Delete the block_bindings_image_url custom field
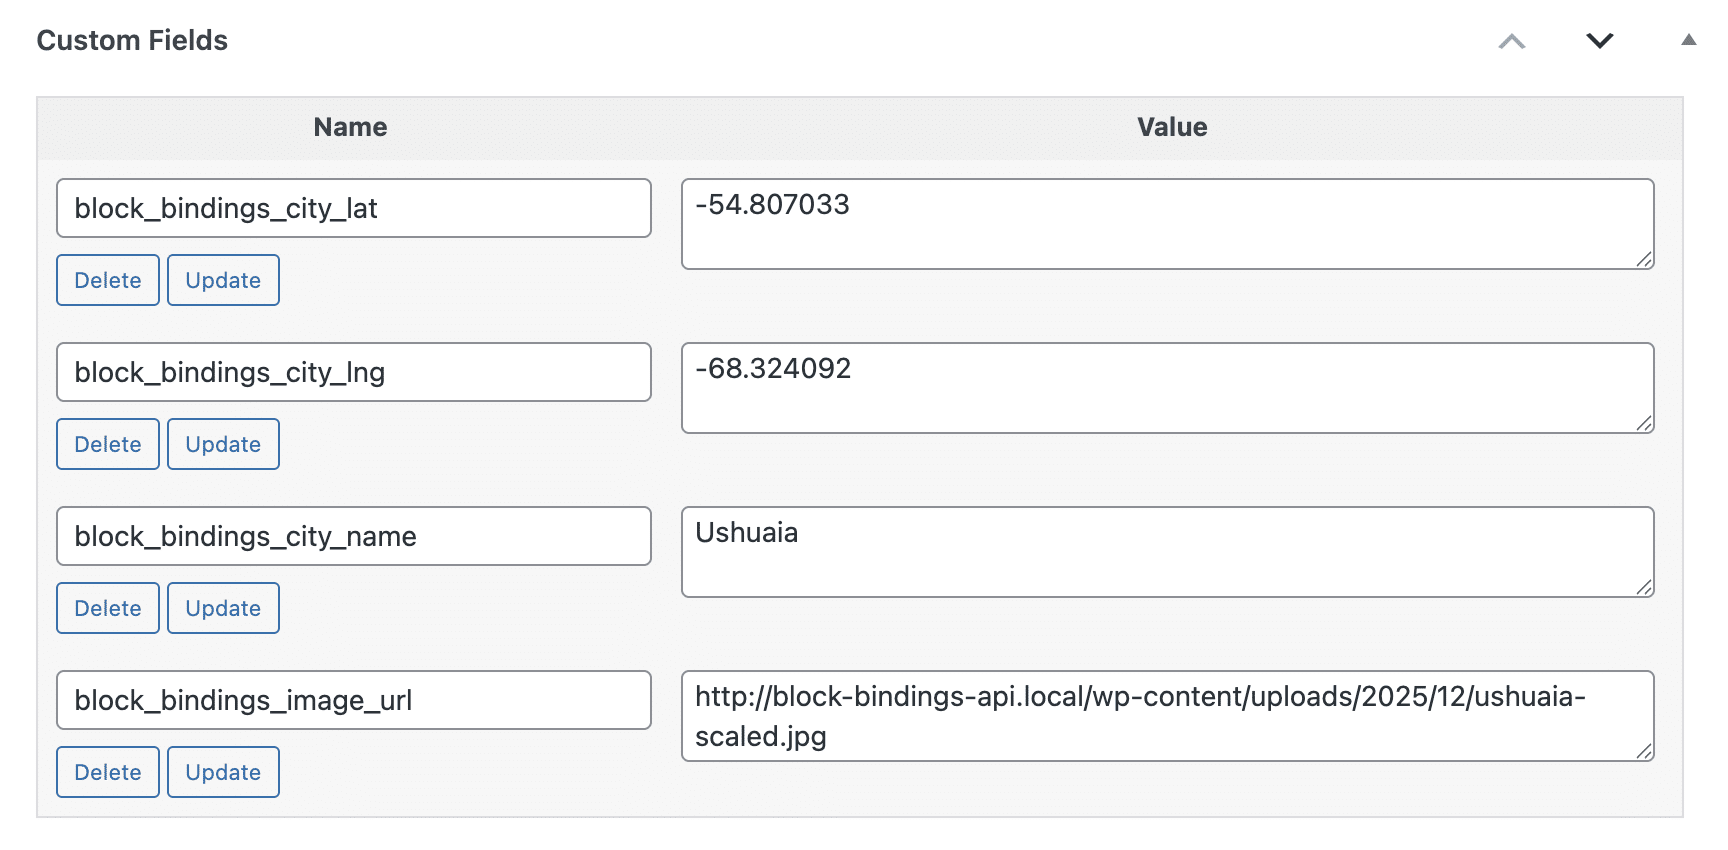 coord(107,772)
